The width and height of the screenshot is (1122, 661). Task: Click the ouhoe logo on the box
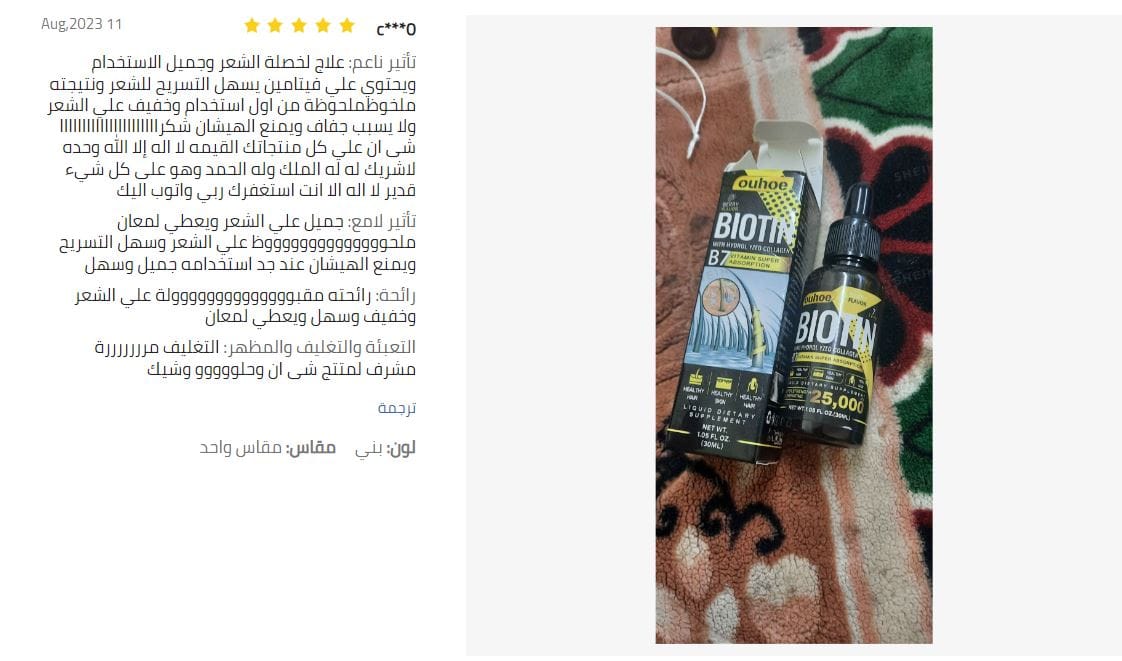click(762, 184)
